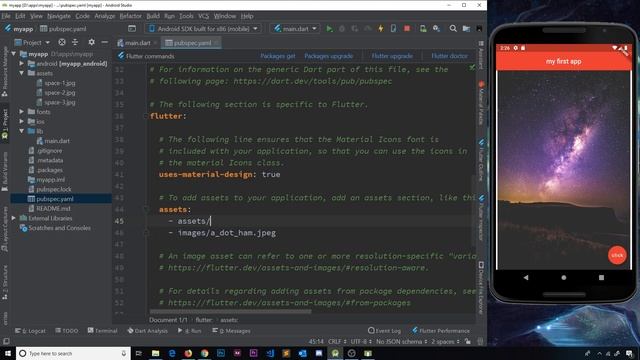This screenshot has height=360, width=640.
Task: Click the Project Structure folder icon
Action: 466,29
